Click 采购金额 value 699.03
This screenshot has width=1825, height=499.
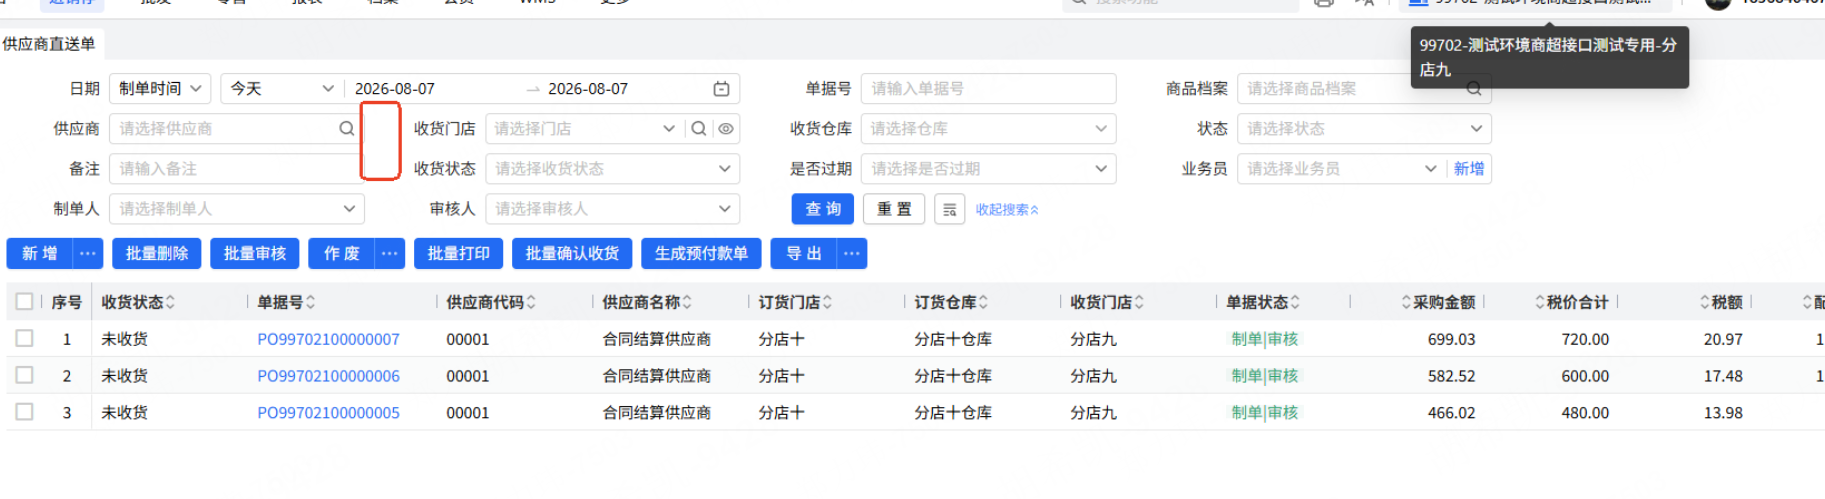(x=1451, y=339)
